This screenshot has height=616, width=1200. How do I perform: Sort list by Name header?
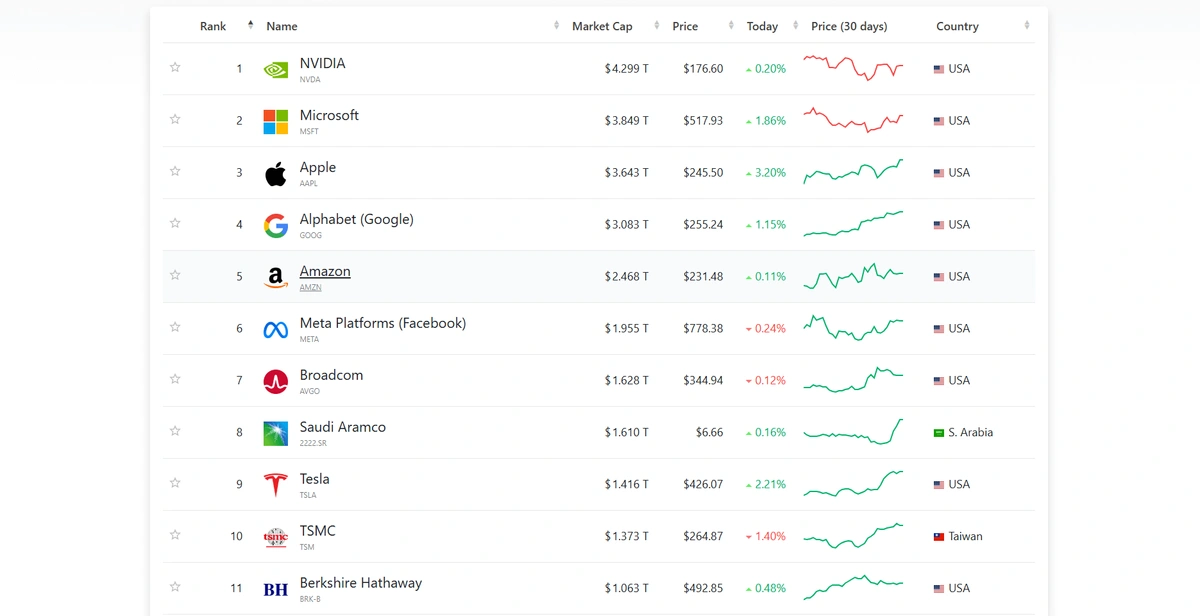click(282, 27)
